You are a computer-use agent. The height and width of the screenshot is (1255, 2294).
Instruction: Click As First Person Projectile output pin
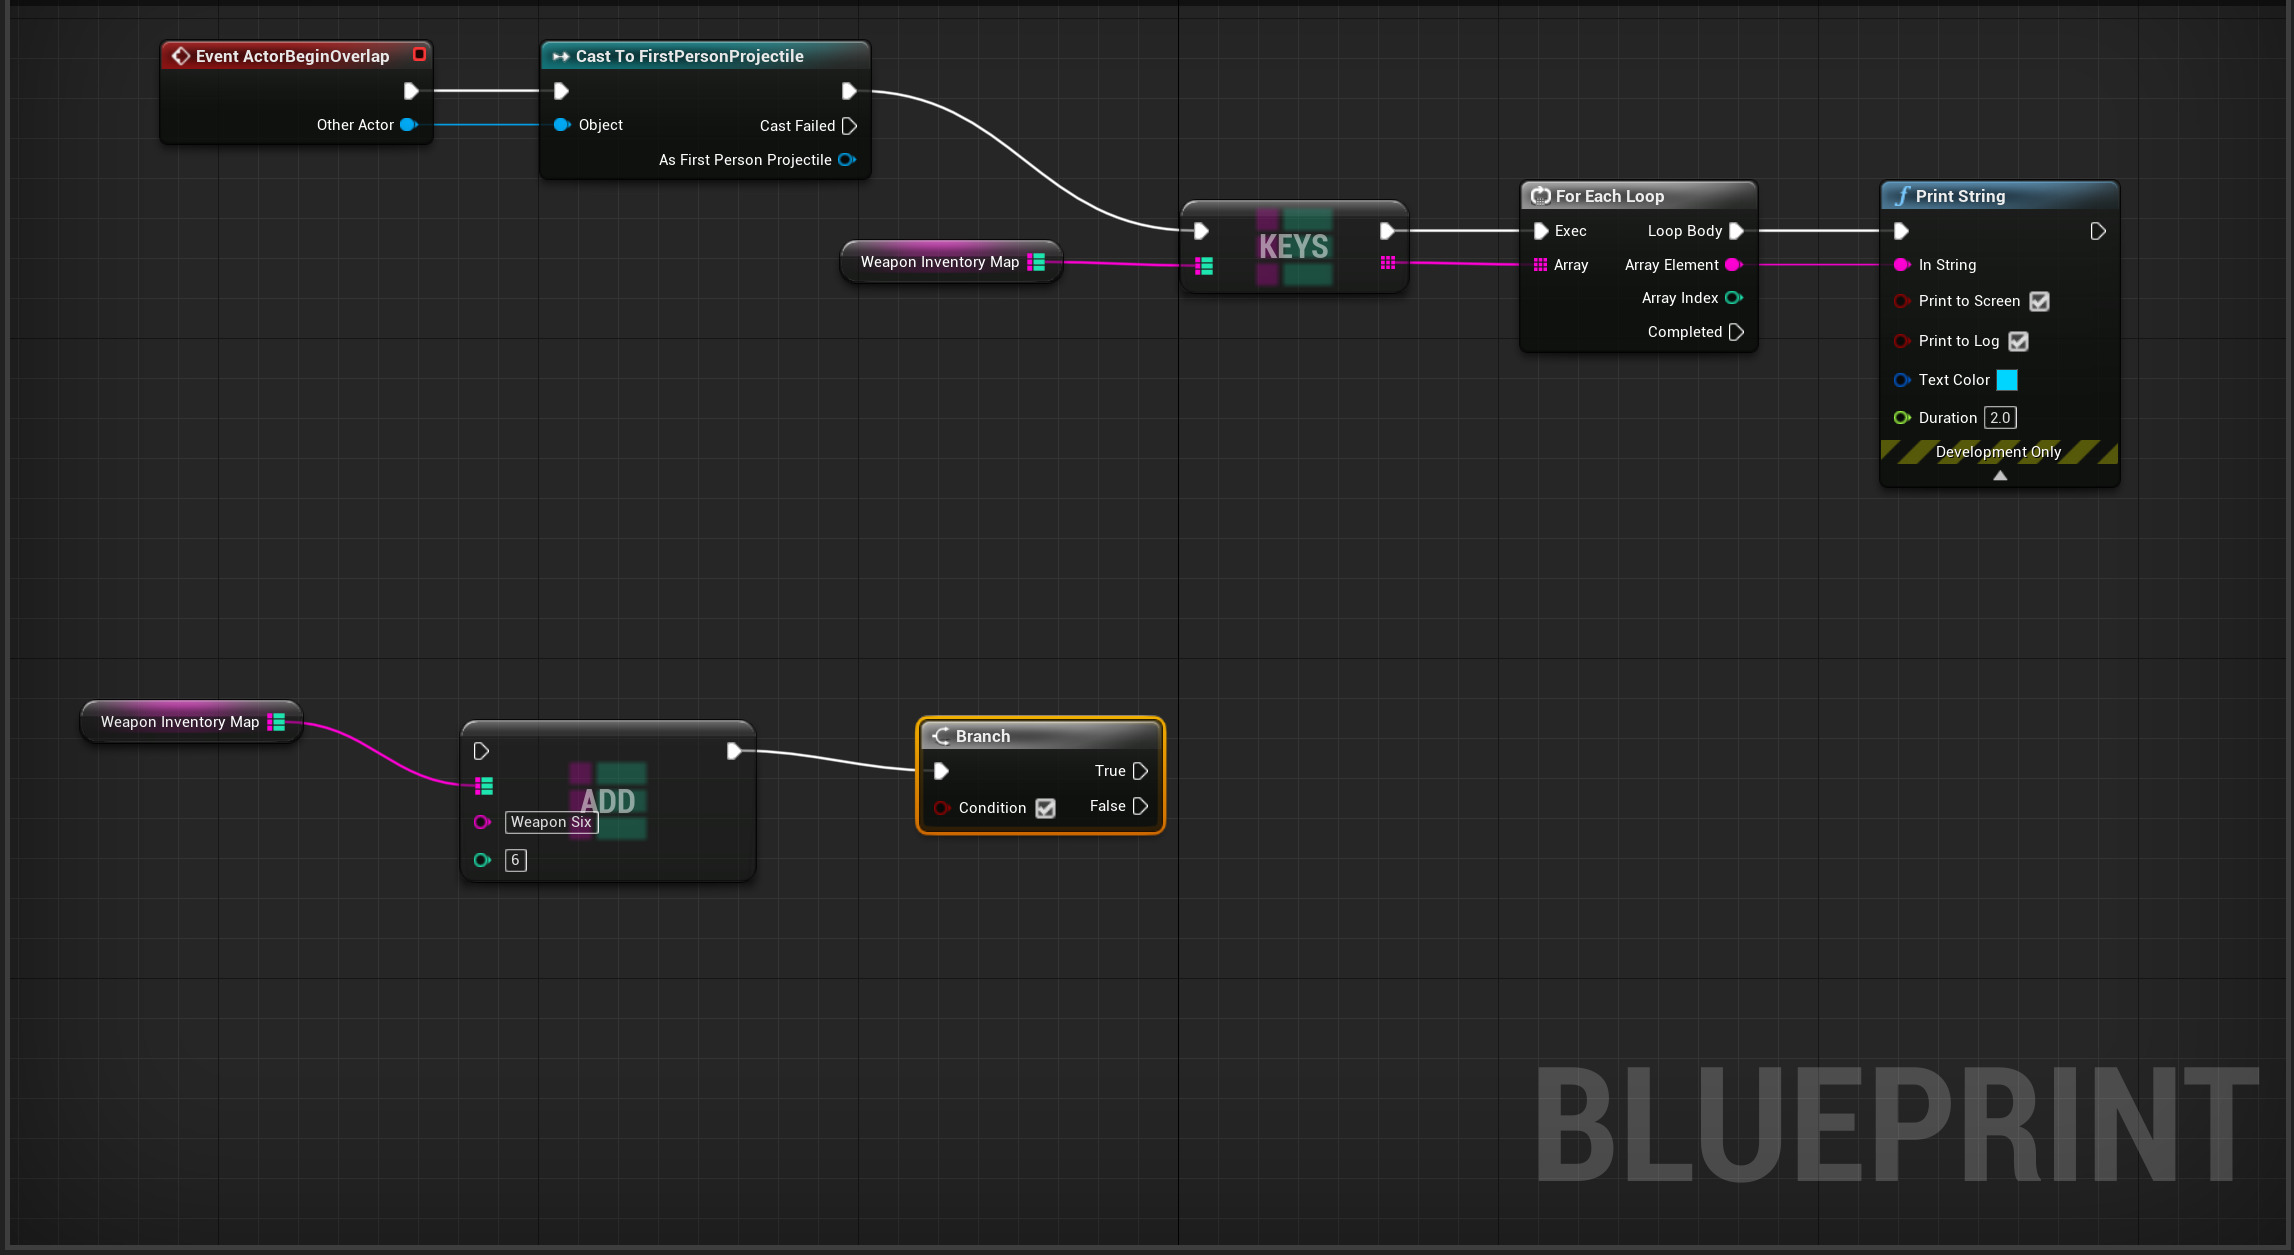coord(847,160)
